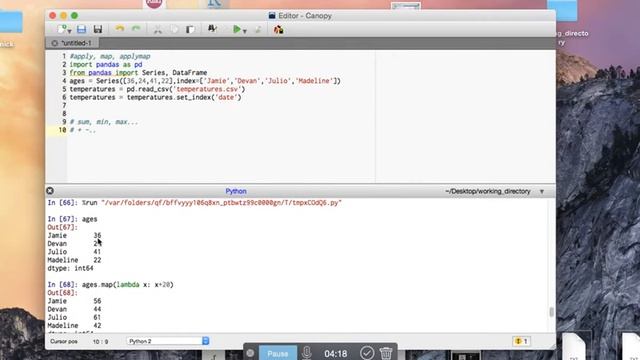Finish recording with the checkmark icon
The width and height of the screenshot is (640, 360).
[367, 353]
